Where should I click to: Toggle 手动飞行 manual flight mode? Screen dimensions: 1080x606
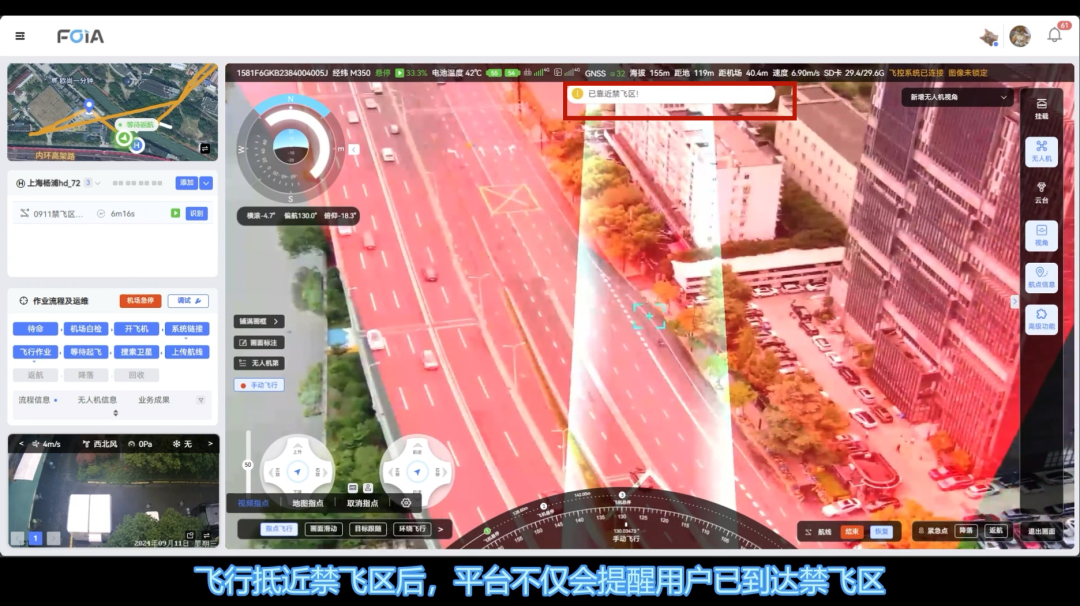click(x=259, y=385)
